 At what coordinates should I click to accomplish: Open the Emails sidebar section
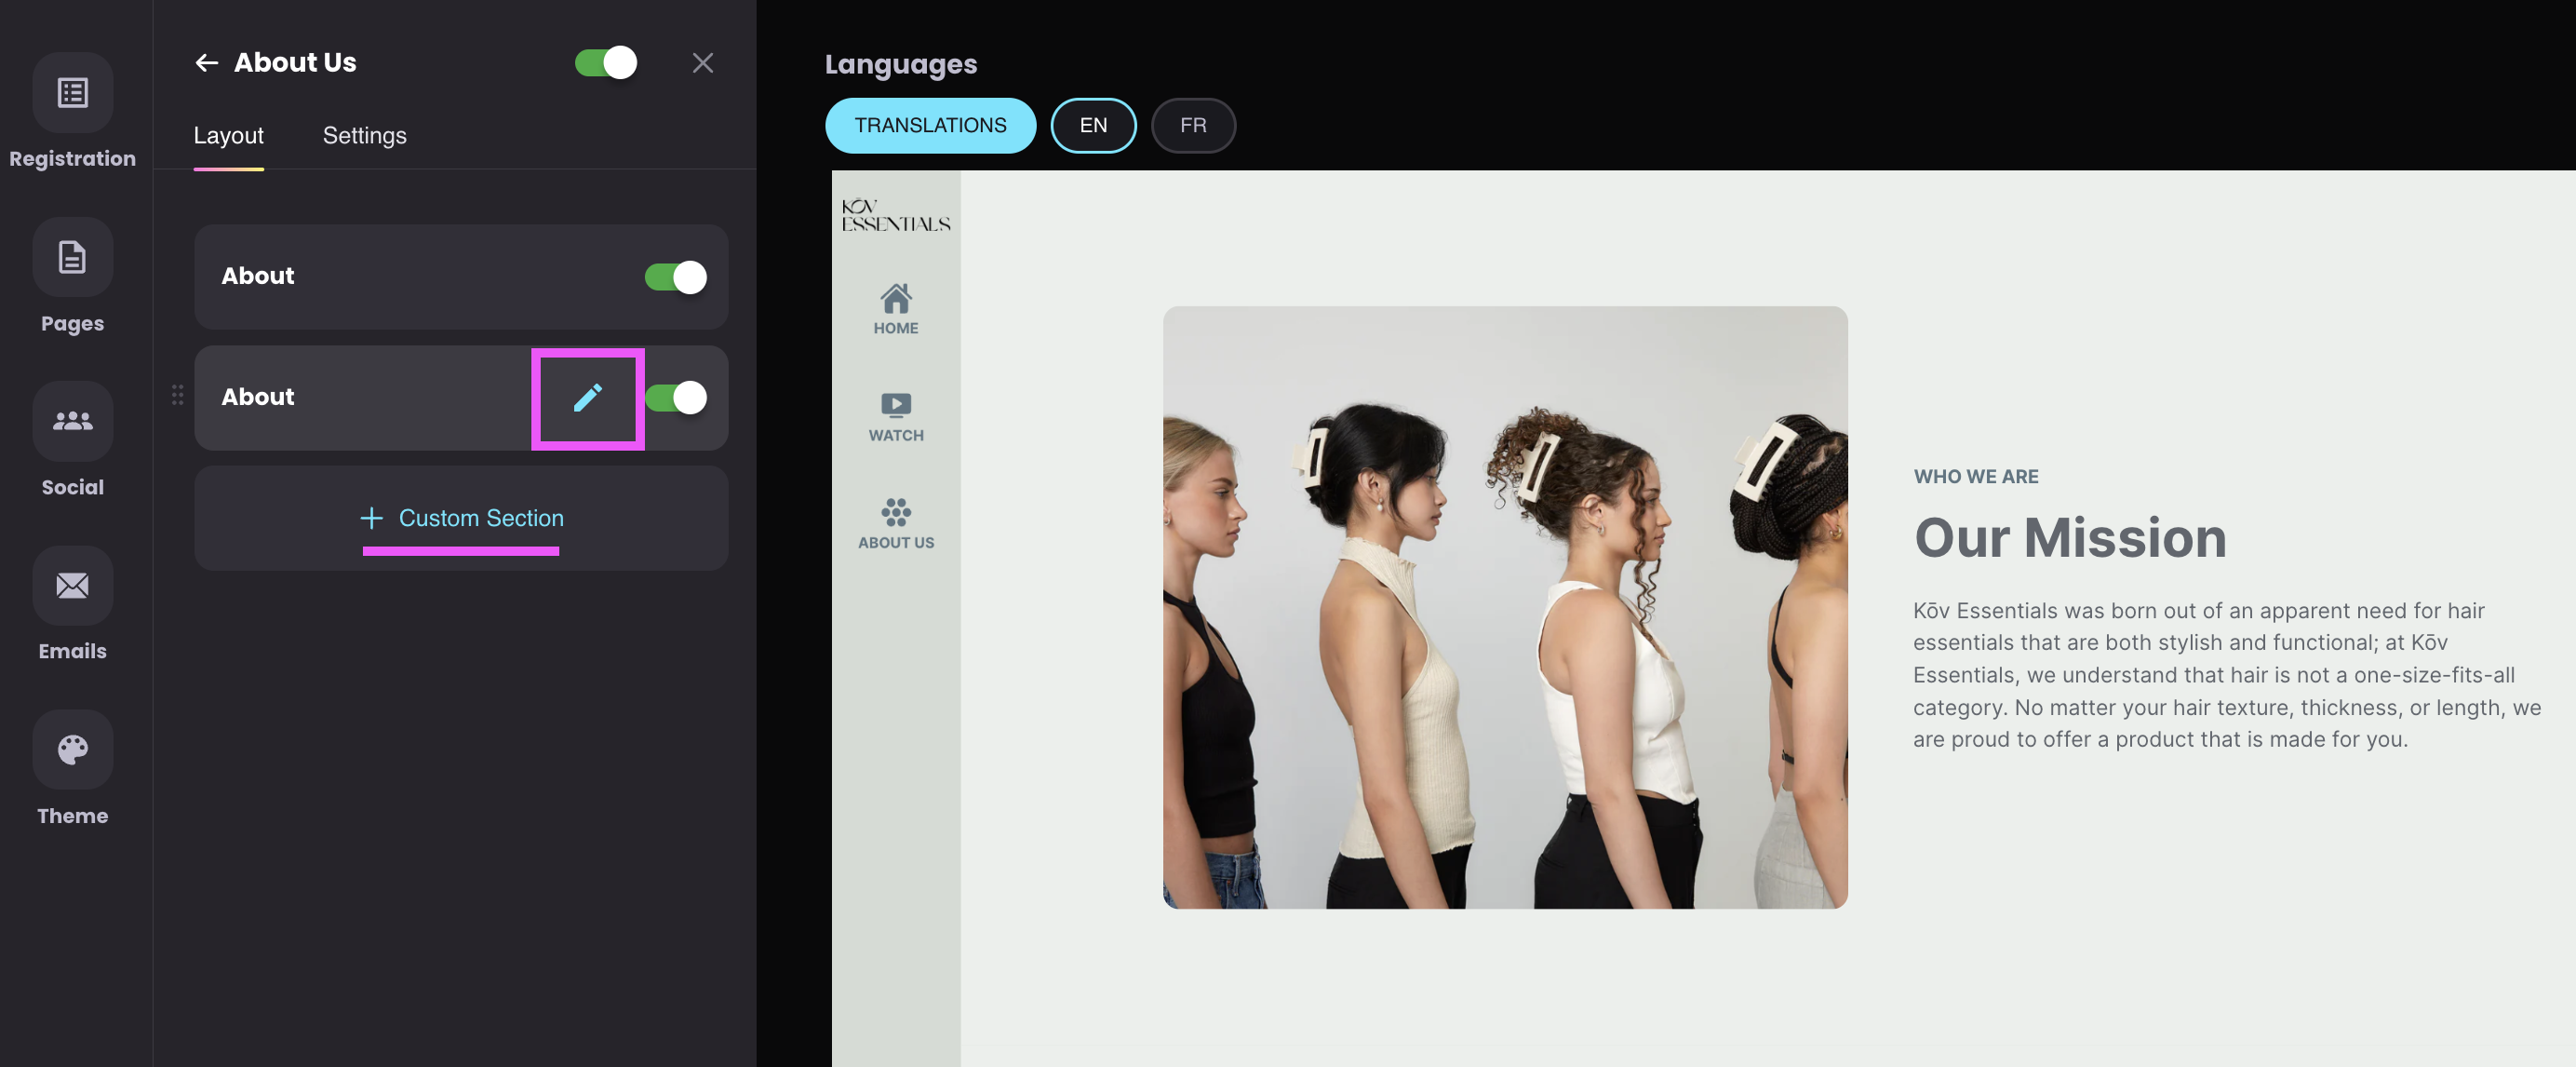pos(72,604)
